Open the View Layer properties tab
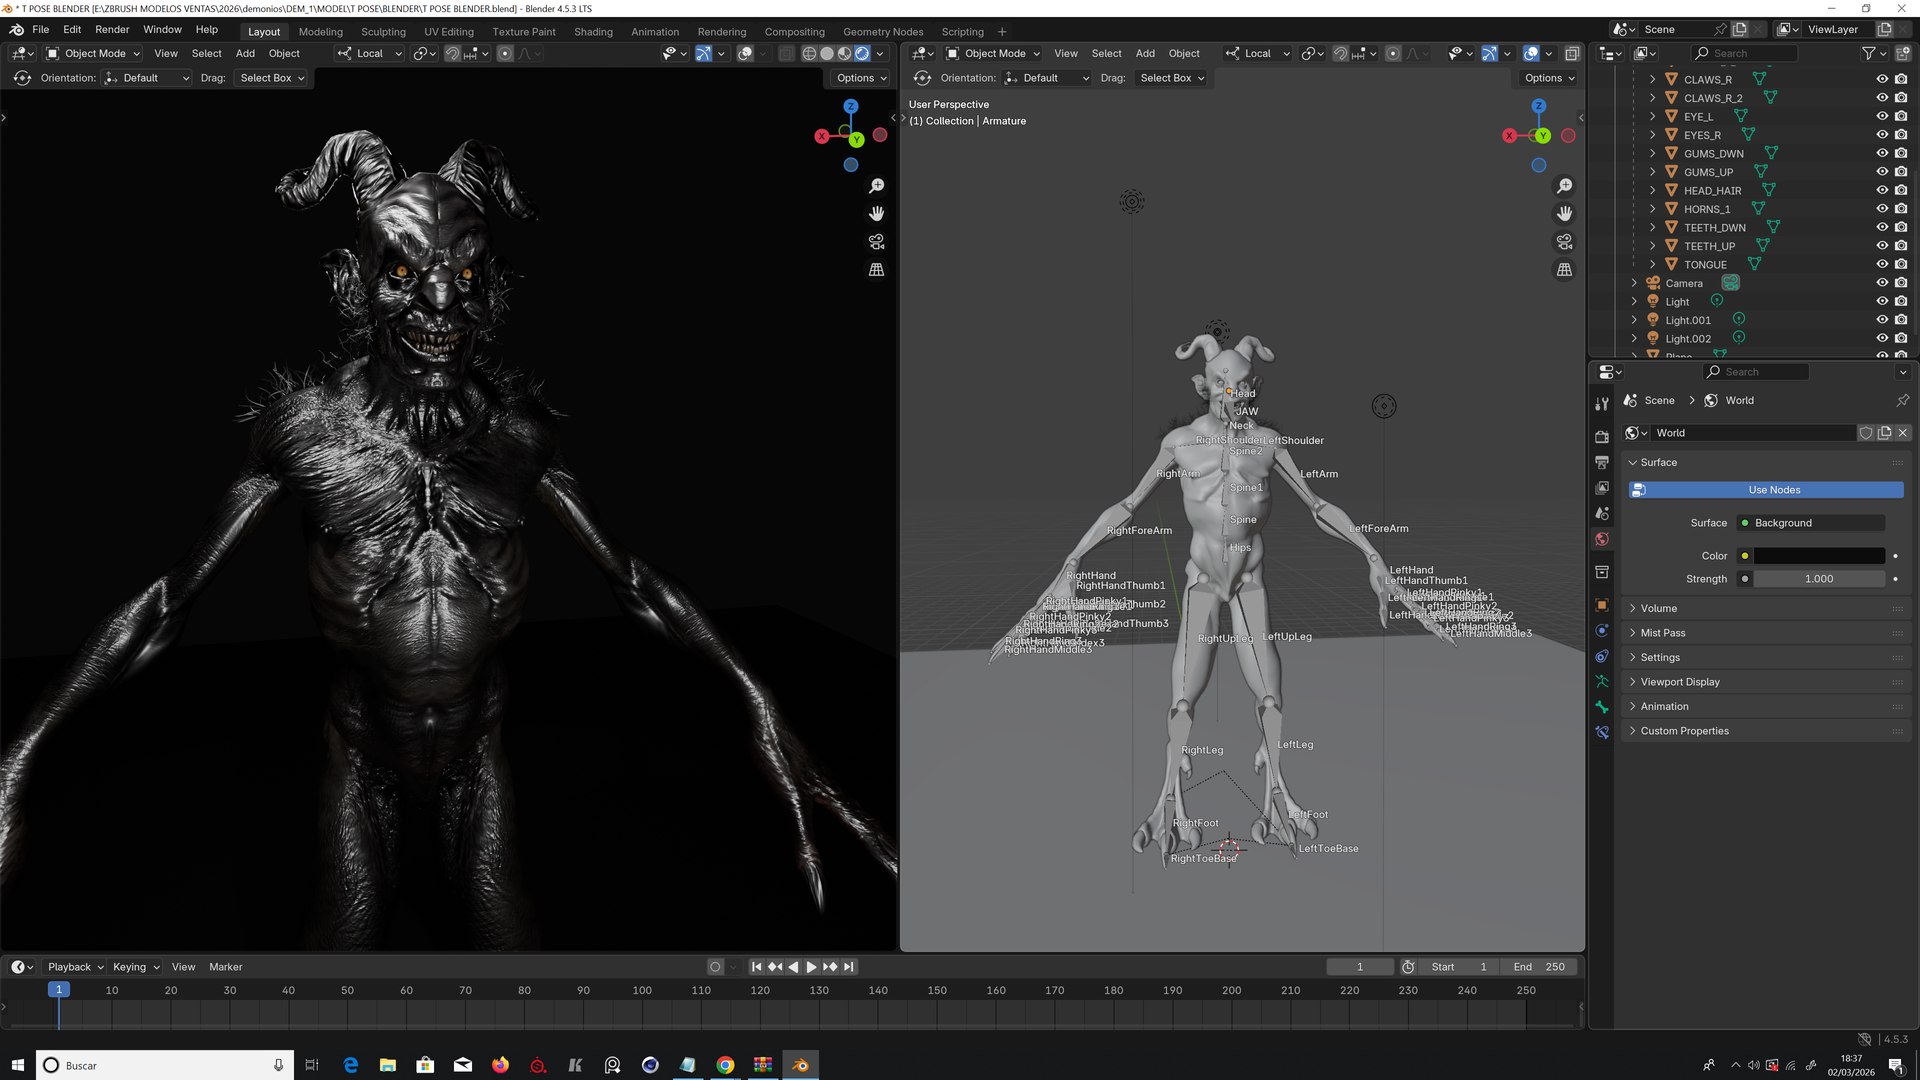Viewport: 1920px width, 1080px height. (1602, 487)
